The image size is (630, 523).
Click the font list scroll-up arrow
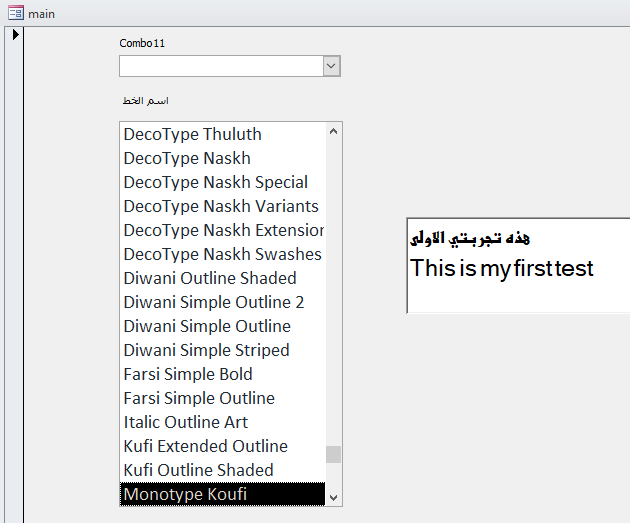tap(333, 131)
